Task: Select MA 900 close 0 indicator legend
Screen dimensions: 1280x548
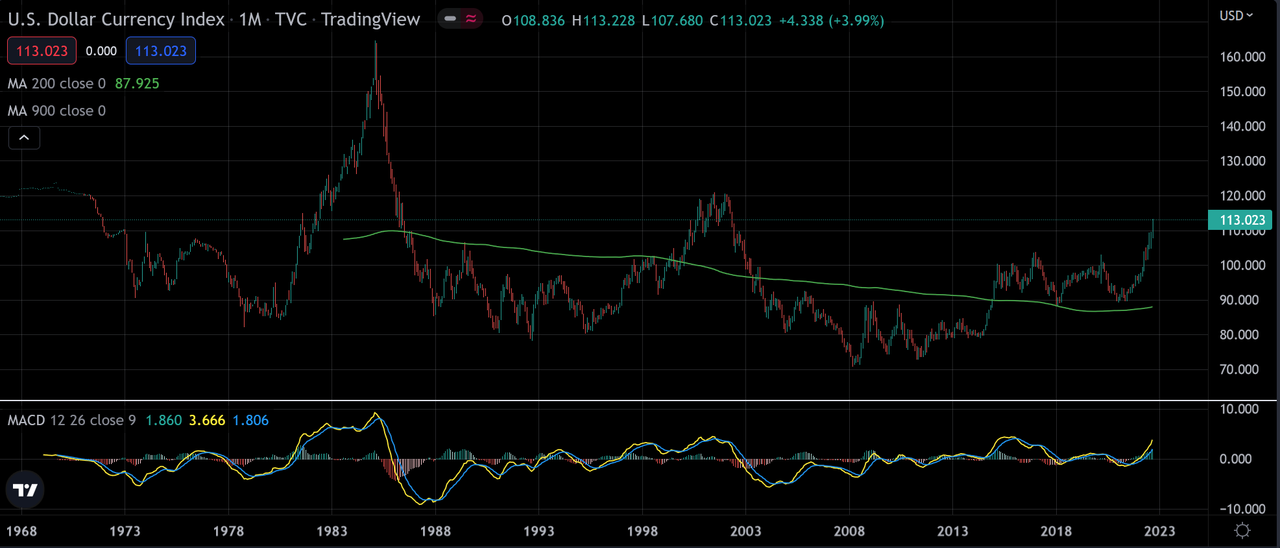Action: (57, 111)
